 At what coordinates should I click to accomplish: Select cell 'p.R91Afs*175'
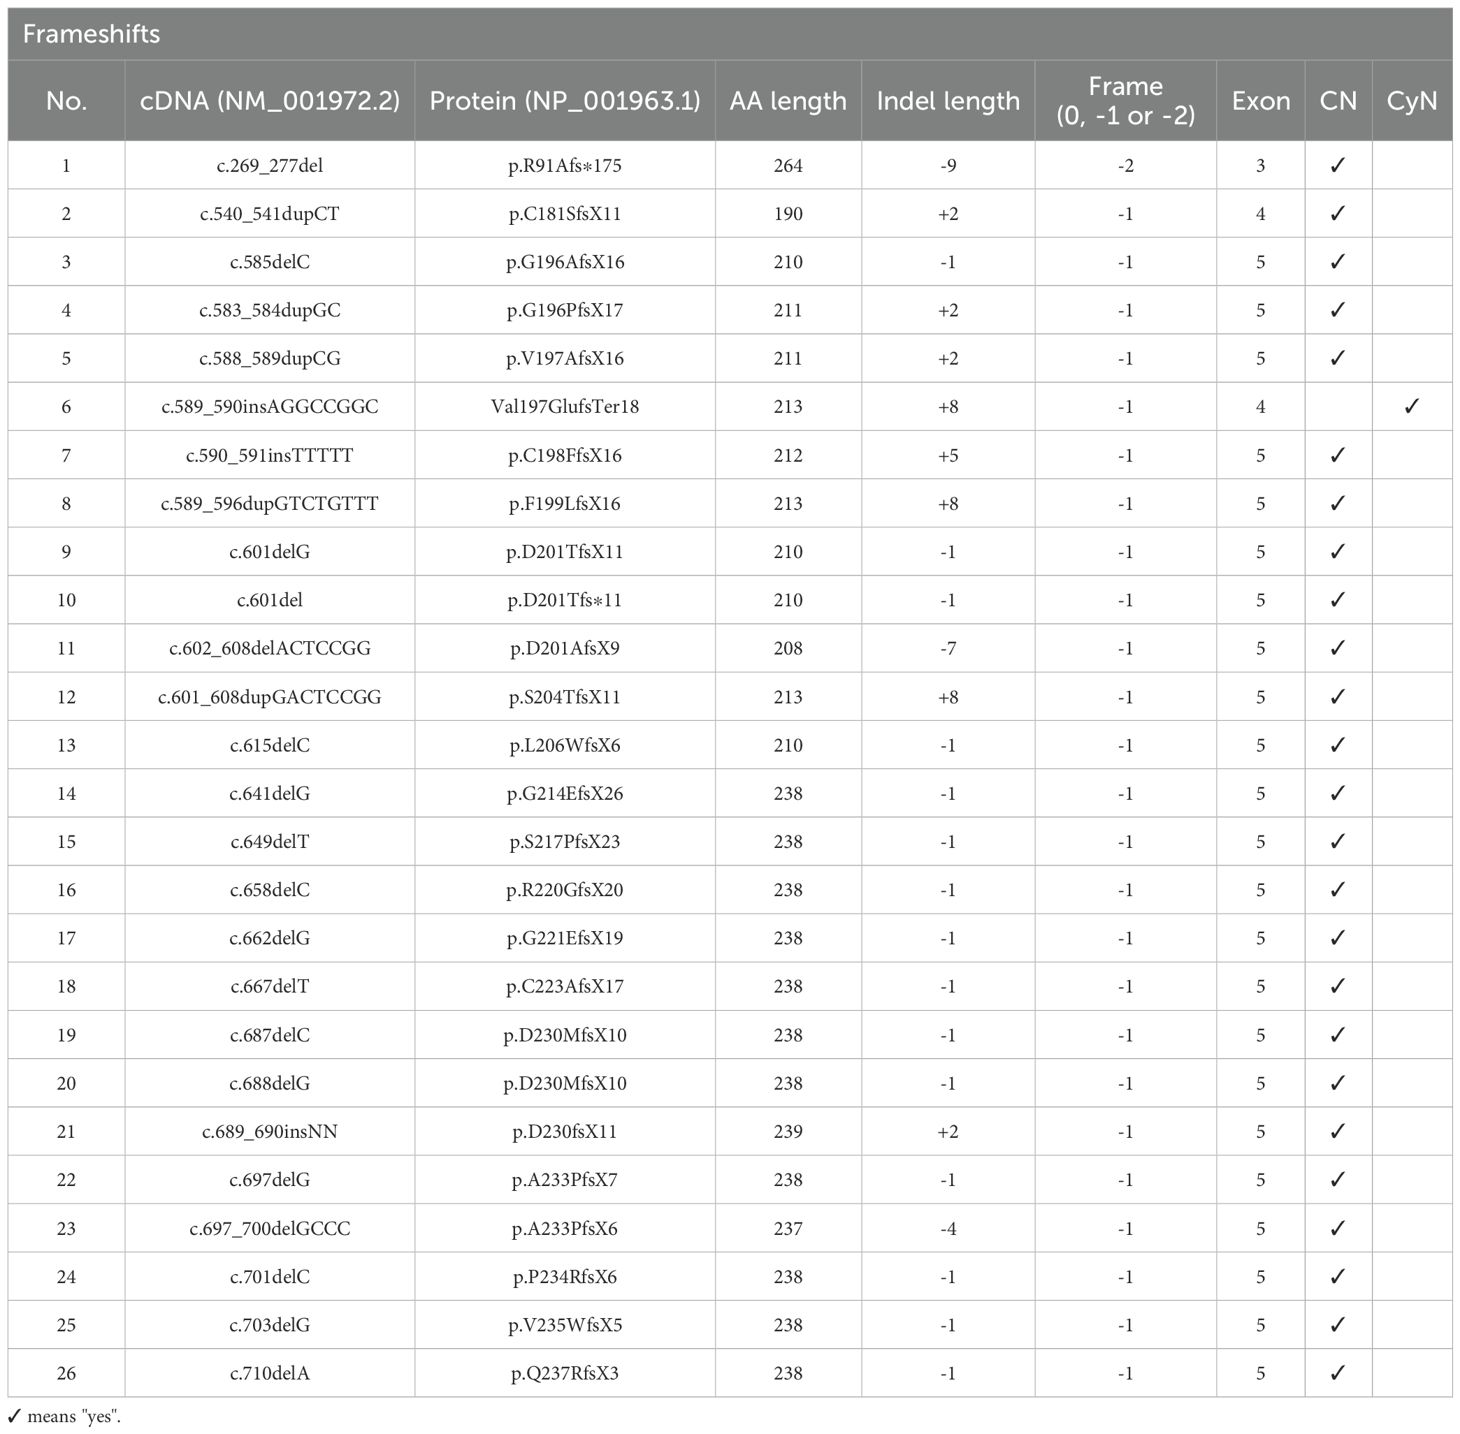565,166
